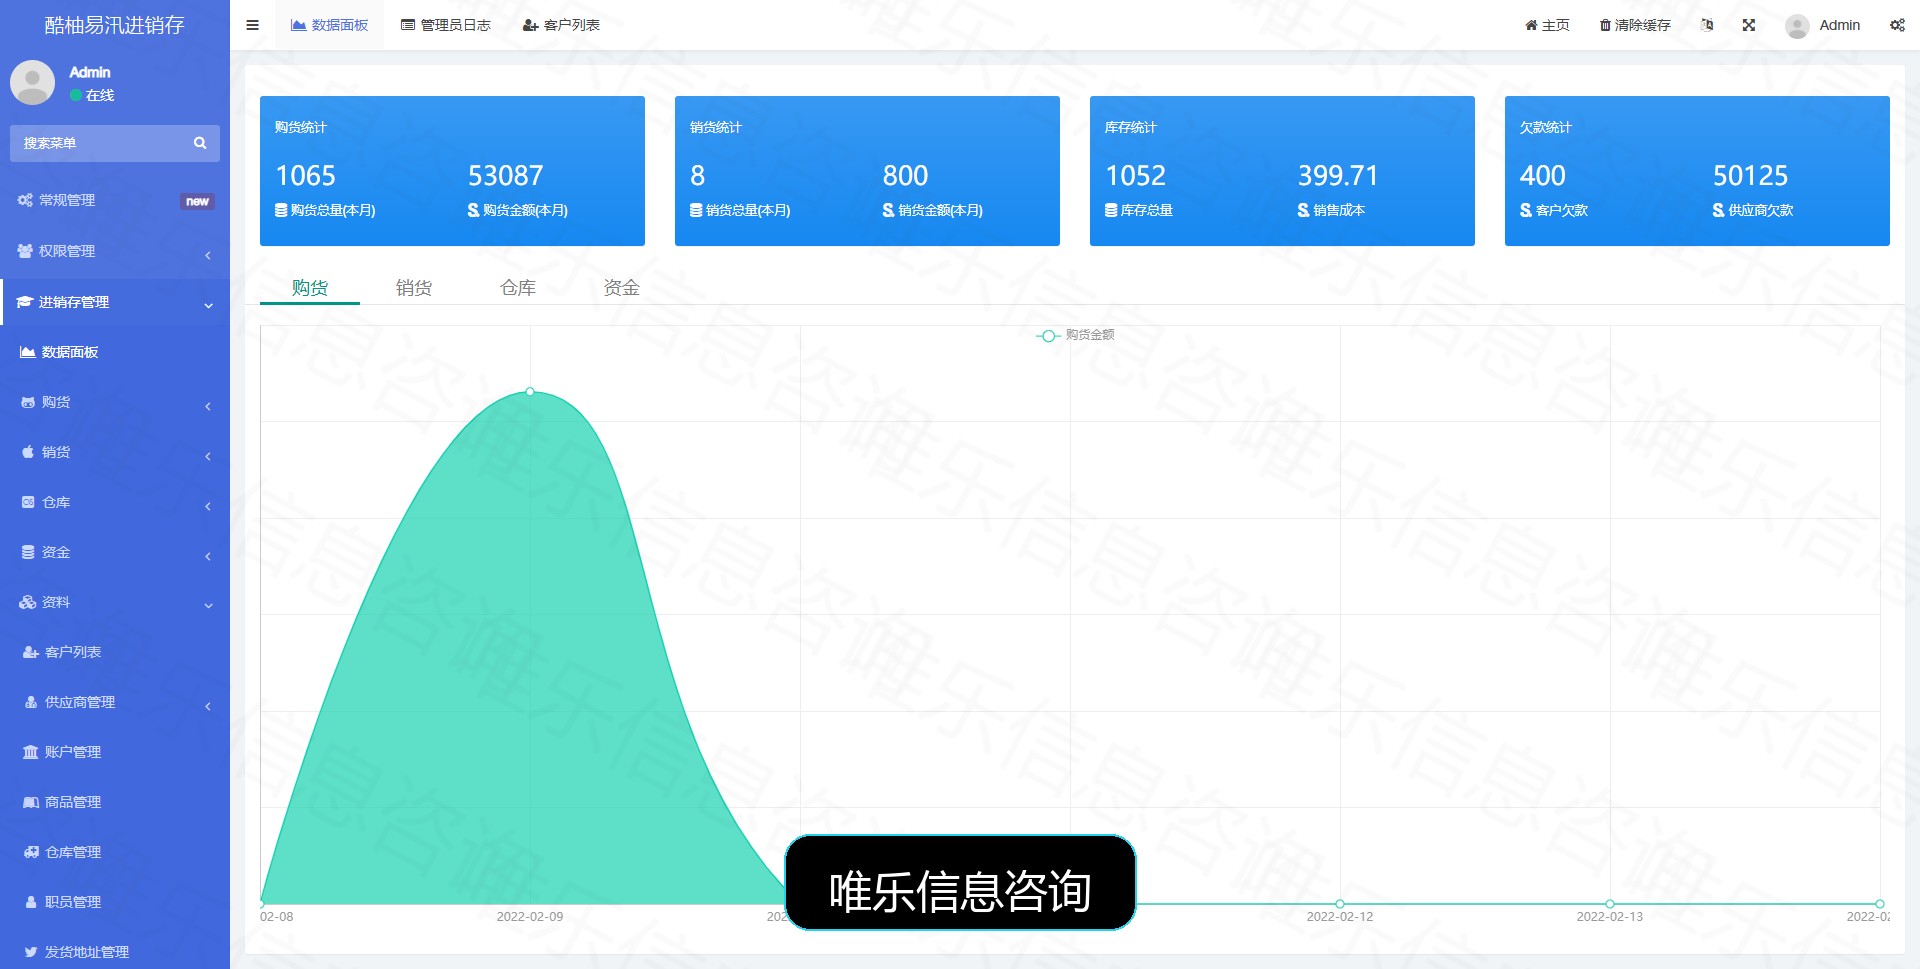Expand the 权限管理 sidebar menu

115,251
